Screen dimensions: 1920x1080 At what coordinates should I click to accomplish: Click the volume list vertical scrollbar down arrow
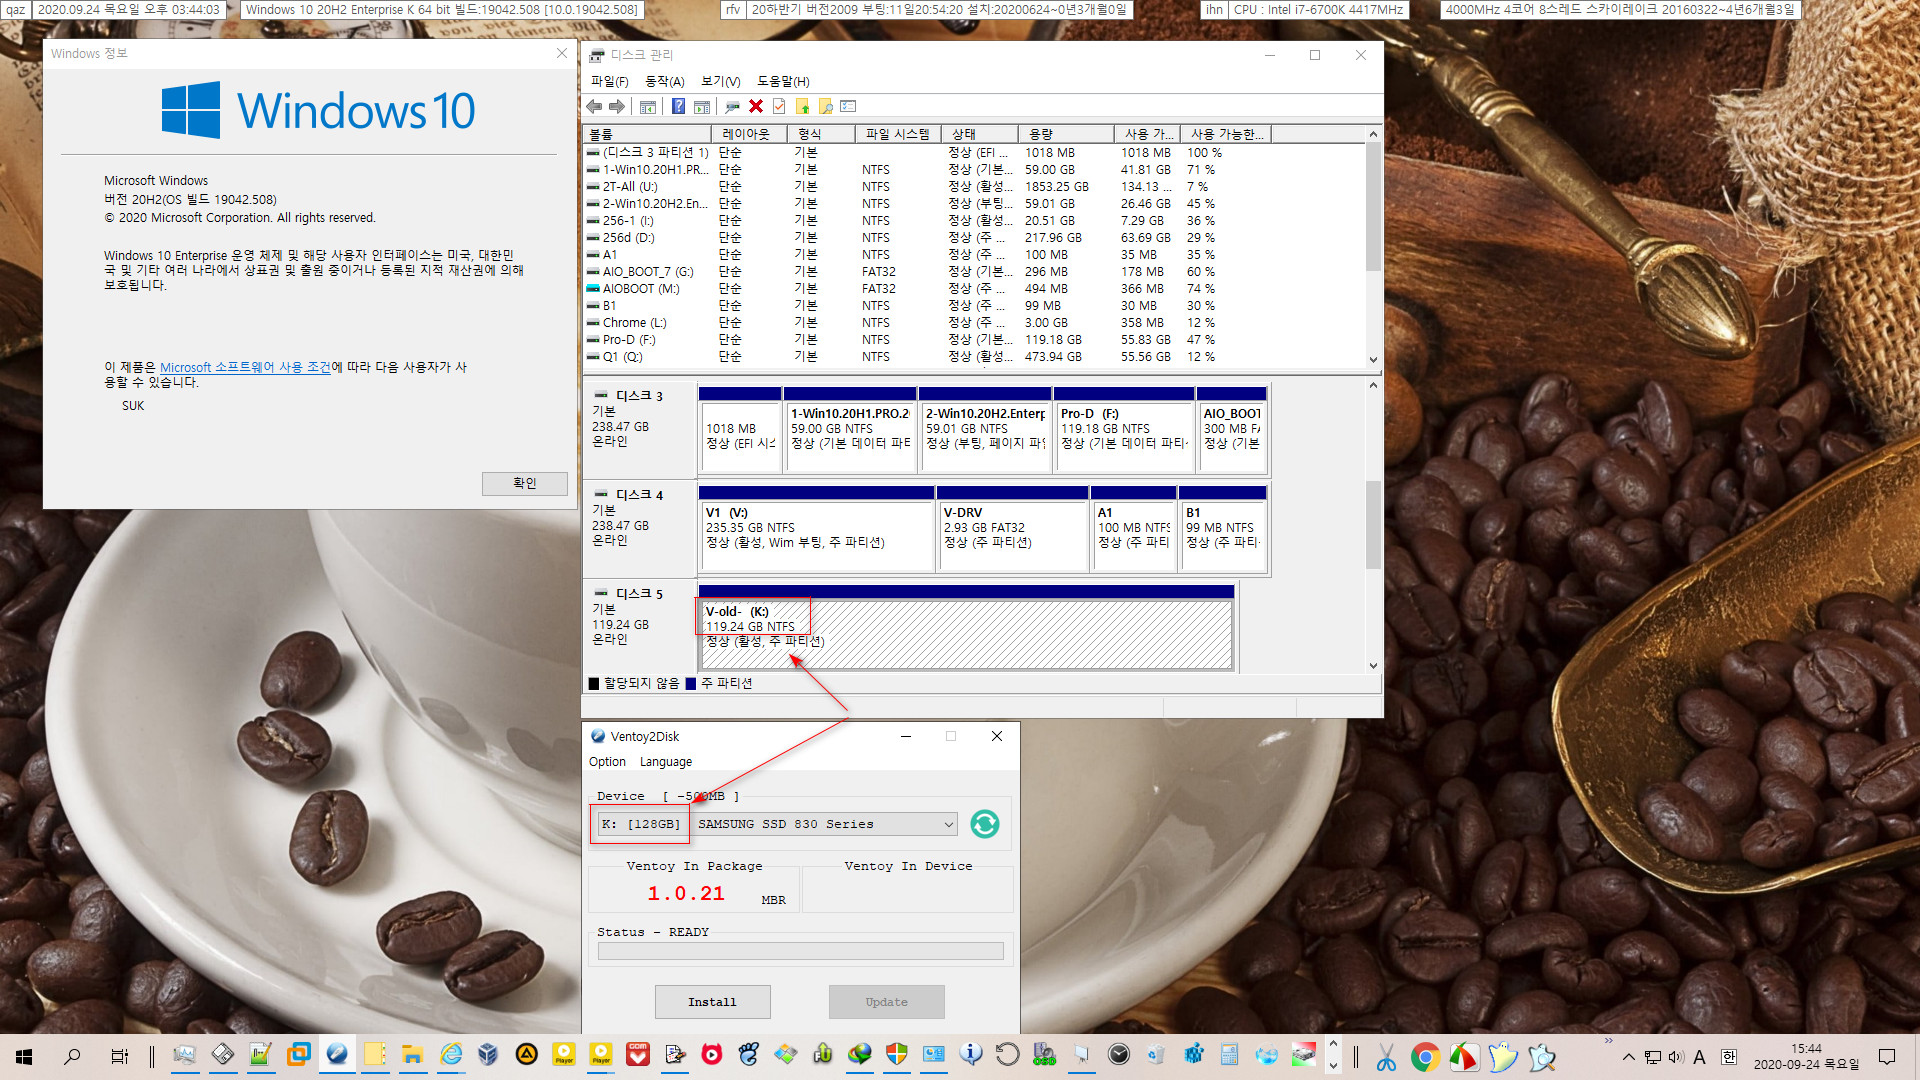tap(1373, 359)
